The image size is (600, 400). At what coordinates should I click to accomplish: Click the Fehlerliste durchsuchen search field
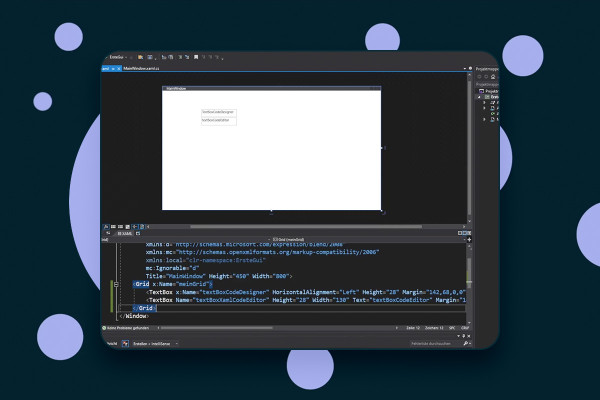435,344
